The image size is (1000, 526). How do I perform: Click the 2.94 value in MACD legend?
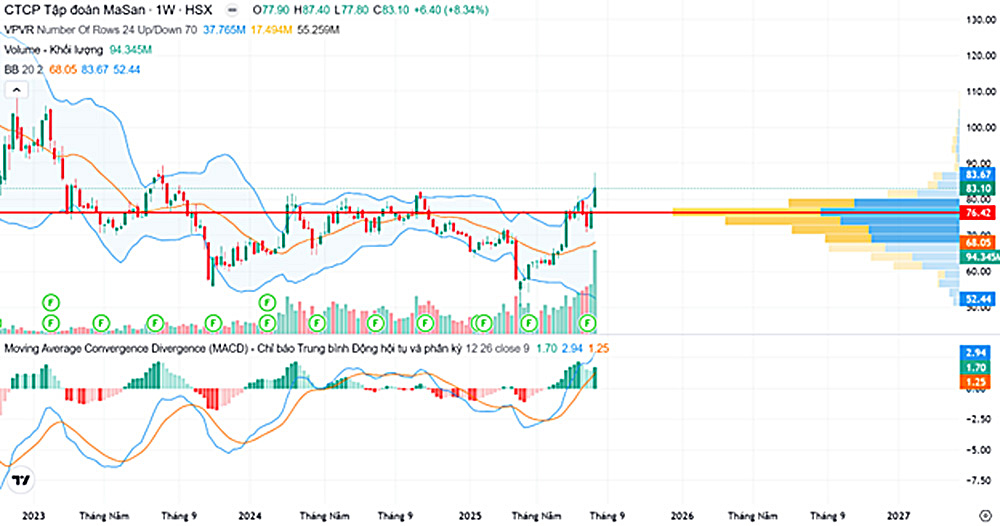pos(572,349)
